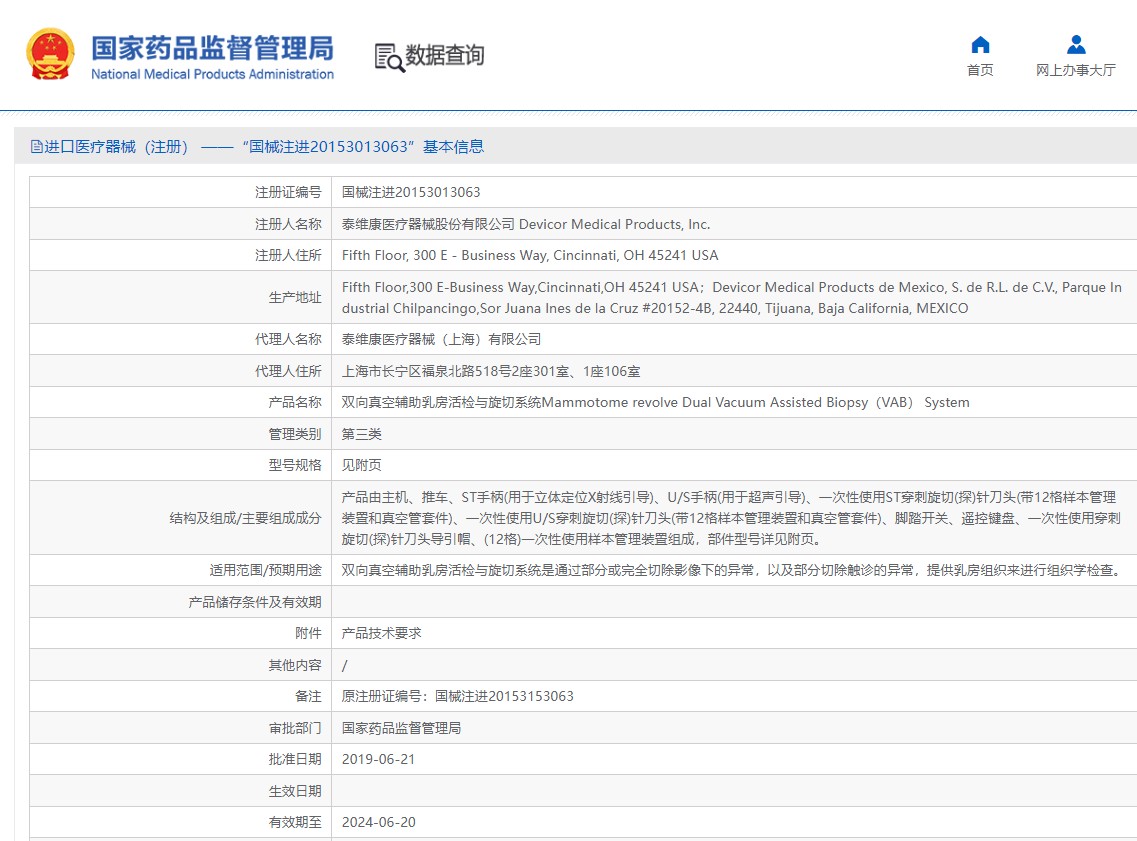
Task: Click the 产品储存条件及有效期 label
Action: point(255,602)
